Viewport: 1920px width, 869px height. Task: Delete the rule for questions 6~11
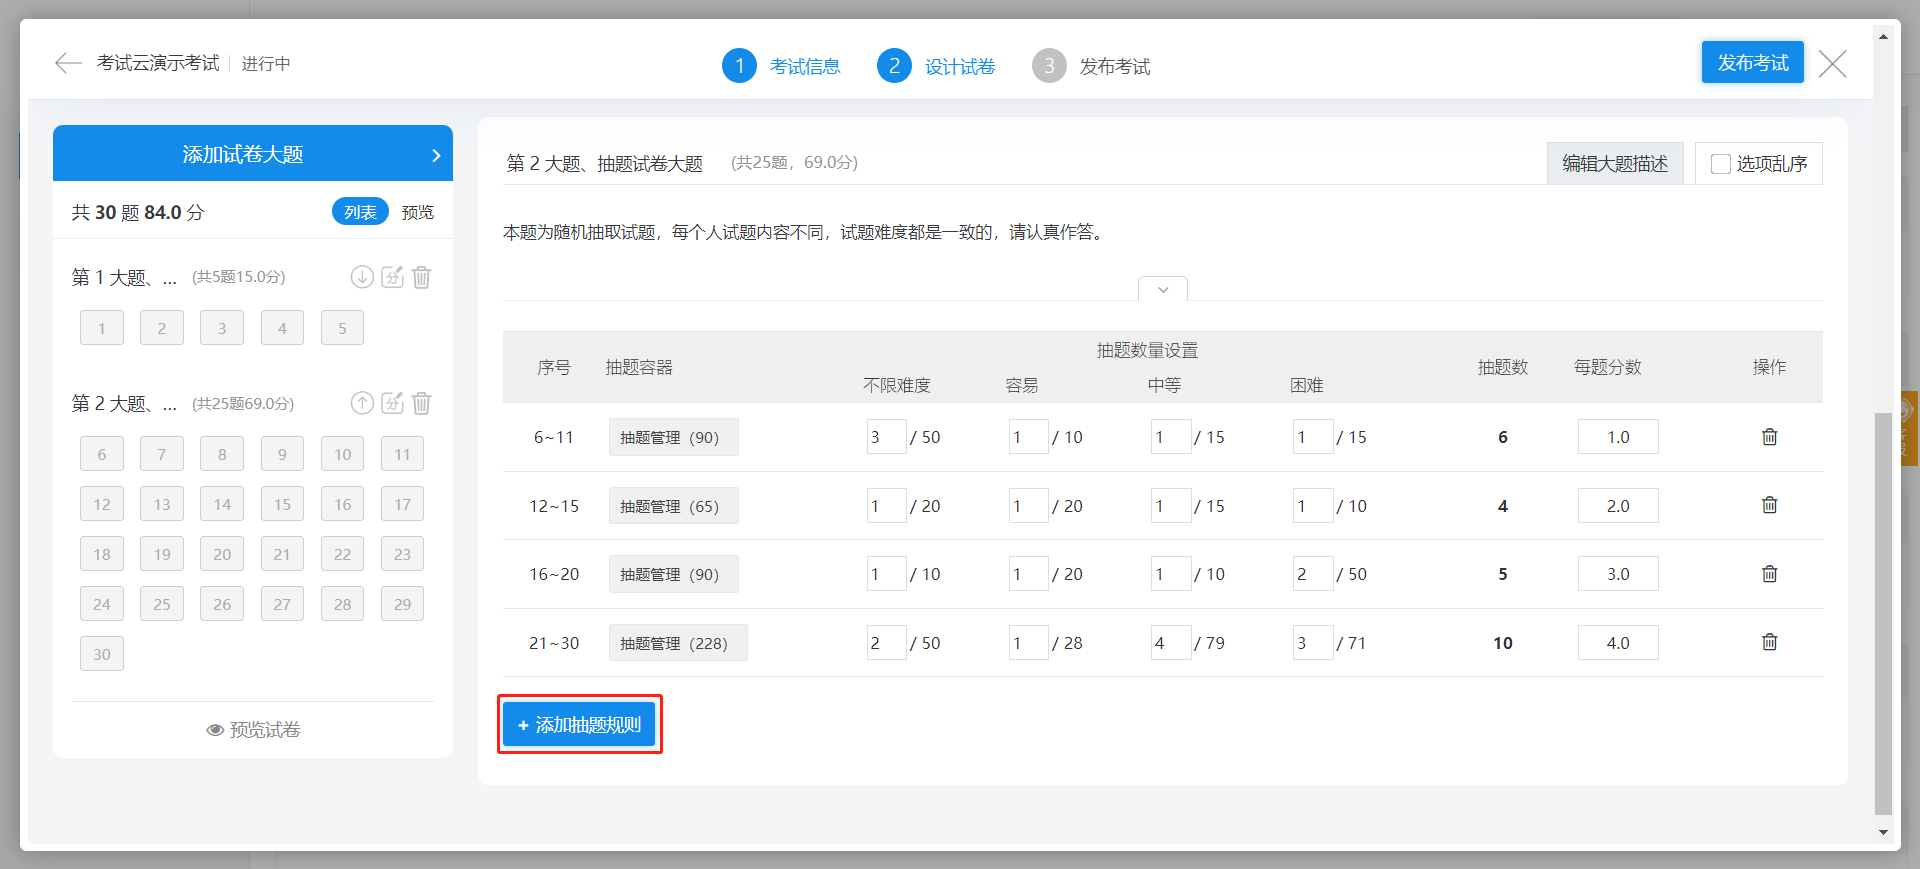pos(1769,437)
